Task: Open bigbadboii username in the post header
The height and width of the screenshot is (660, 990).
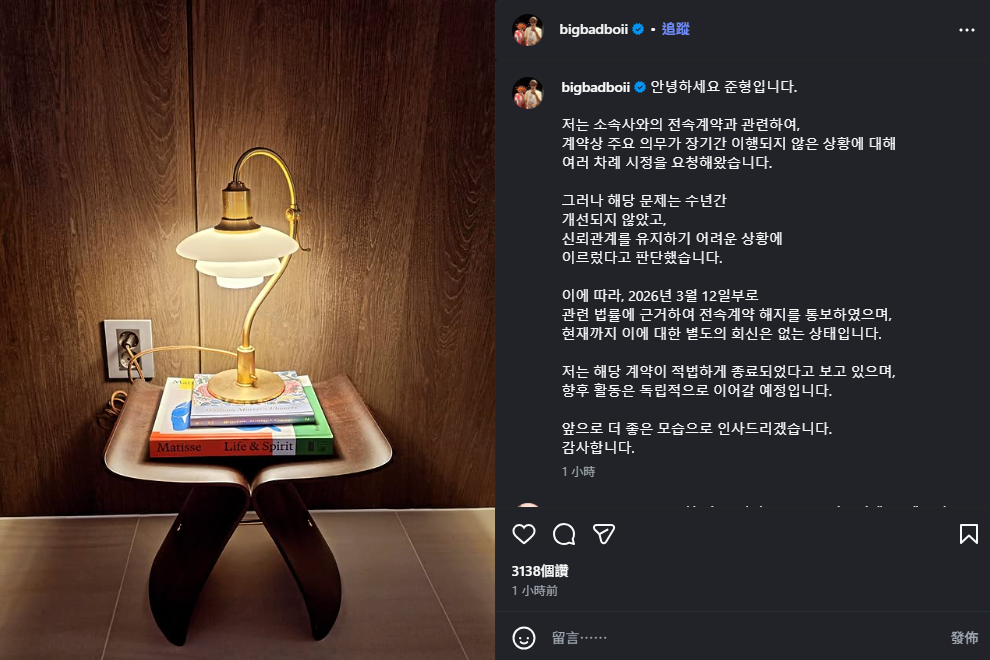Action: (593, 30)
